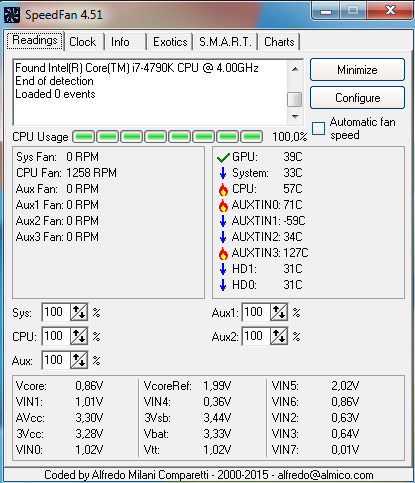Click the blue arrow icon beside AUXTIN2

223,237
